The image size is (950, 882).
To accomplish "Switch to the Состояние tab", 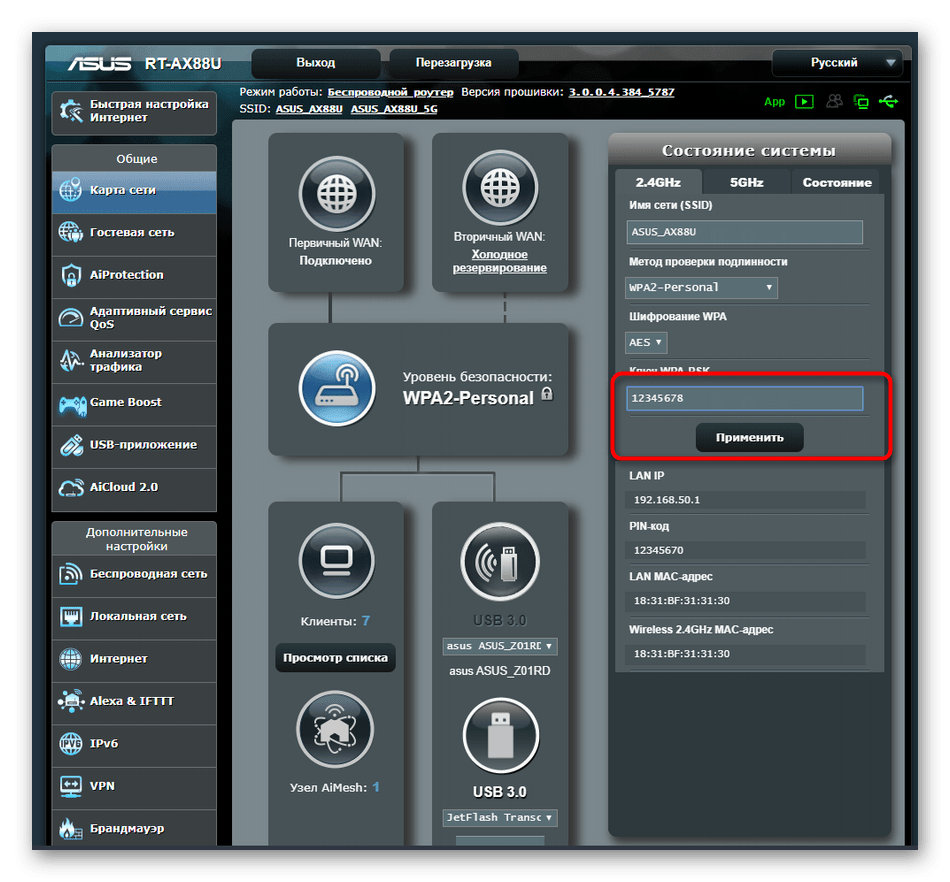I will (837, 182).
